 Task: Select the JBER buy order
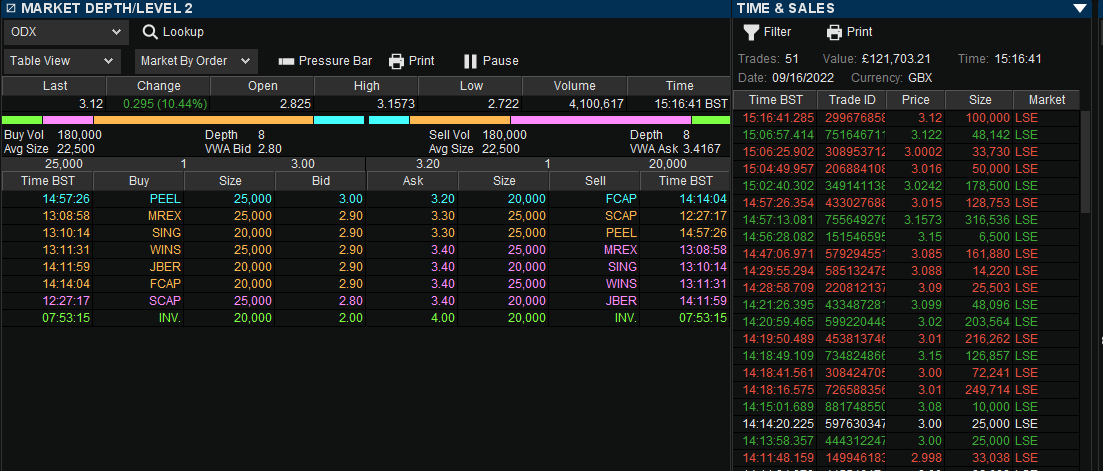click(184, 266)
